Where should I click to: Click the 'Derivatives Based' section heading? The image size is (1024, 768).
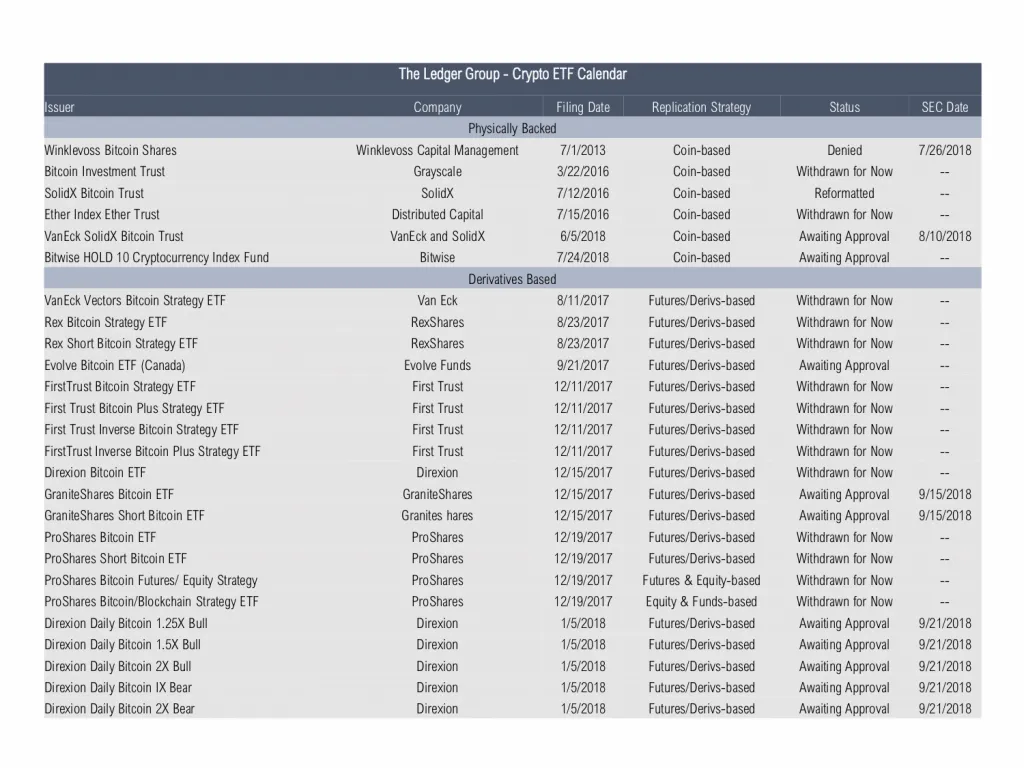513,280
